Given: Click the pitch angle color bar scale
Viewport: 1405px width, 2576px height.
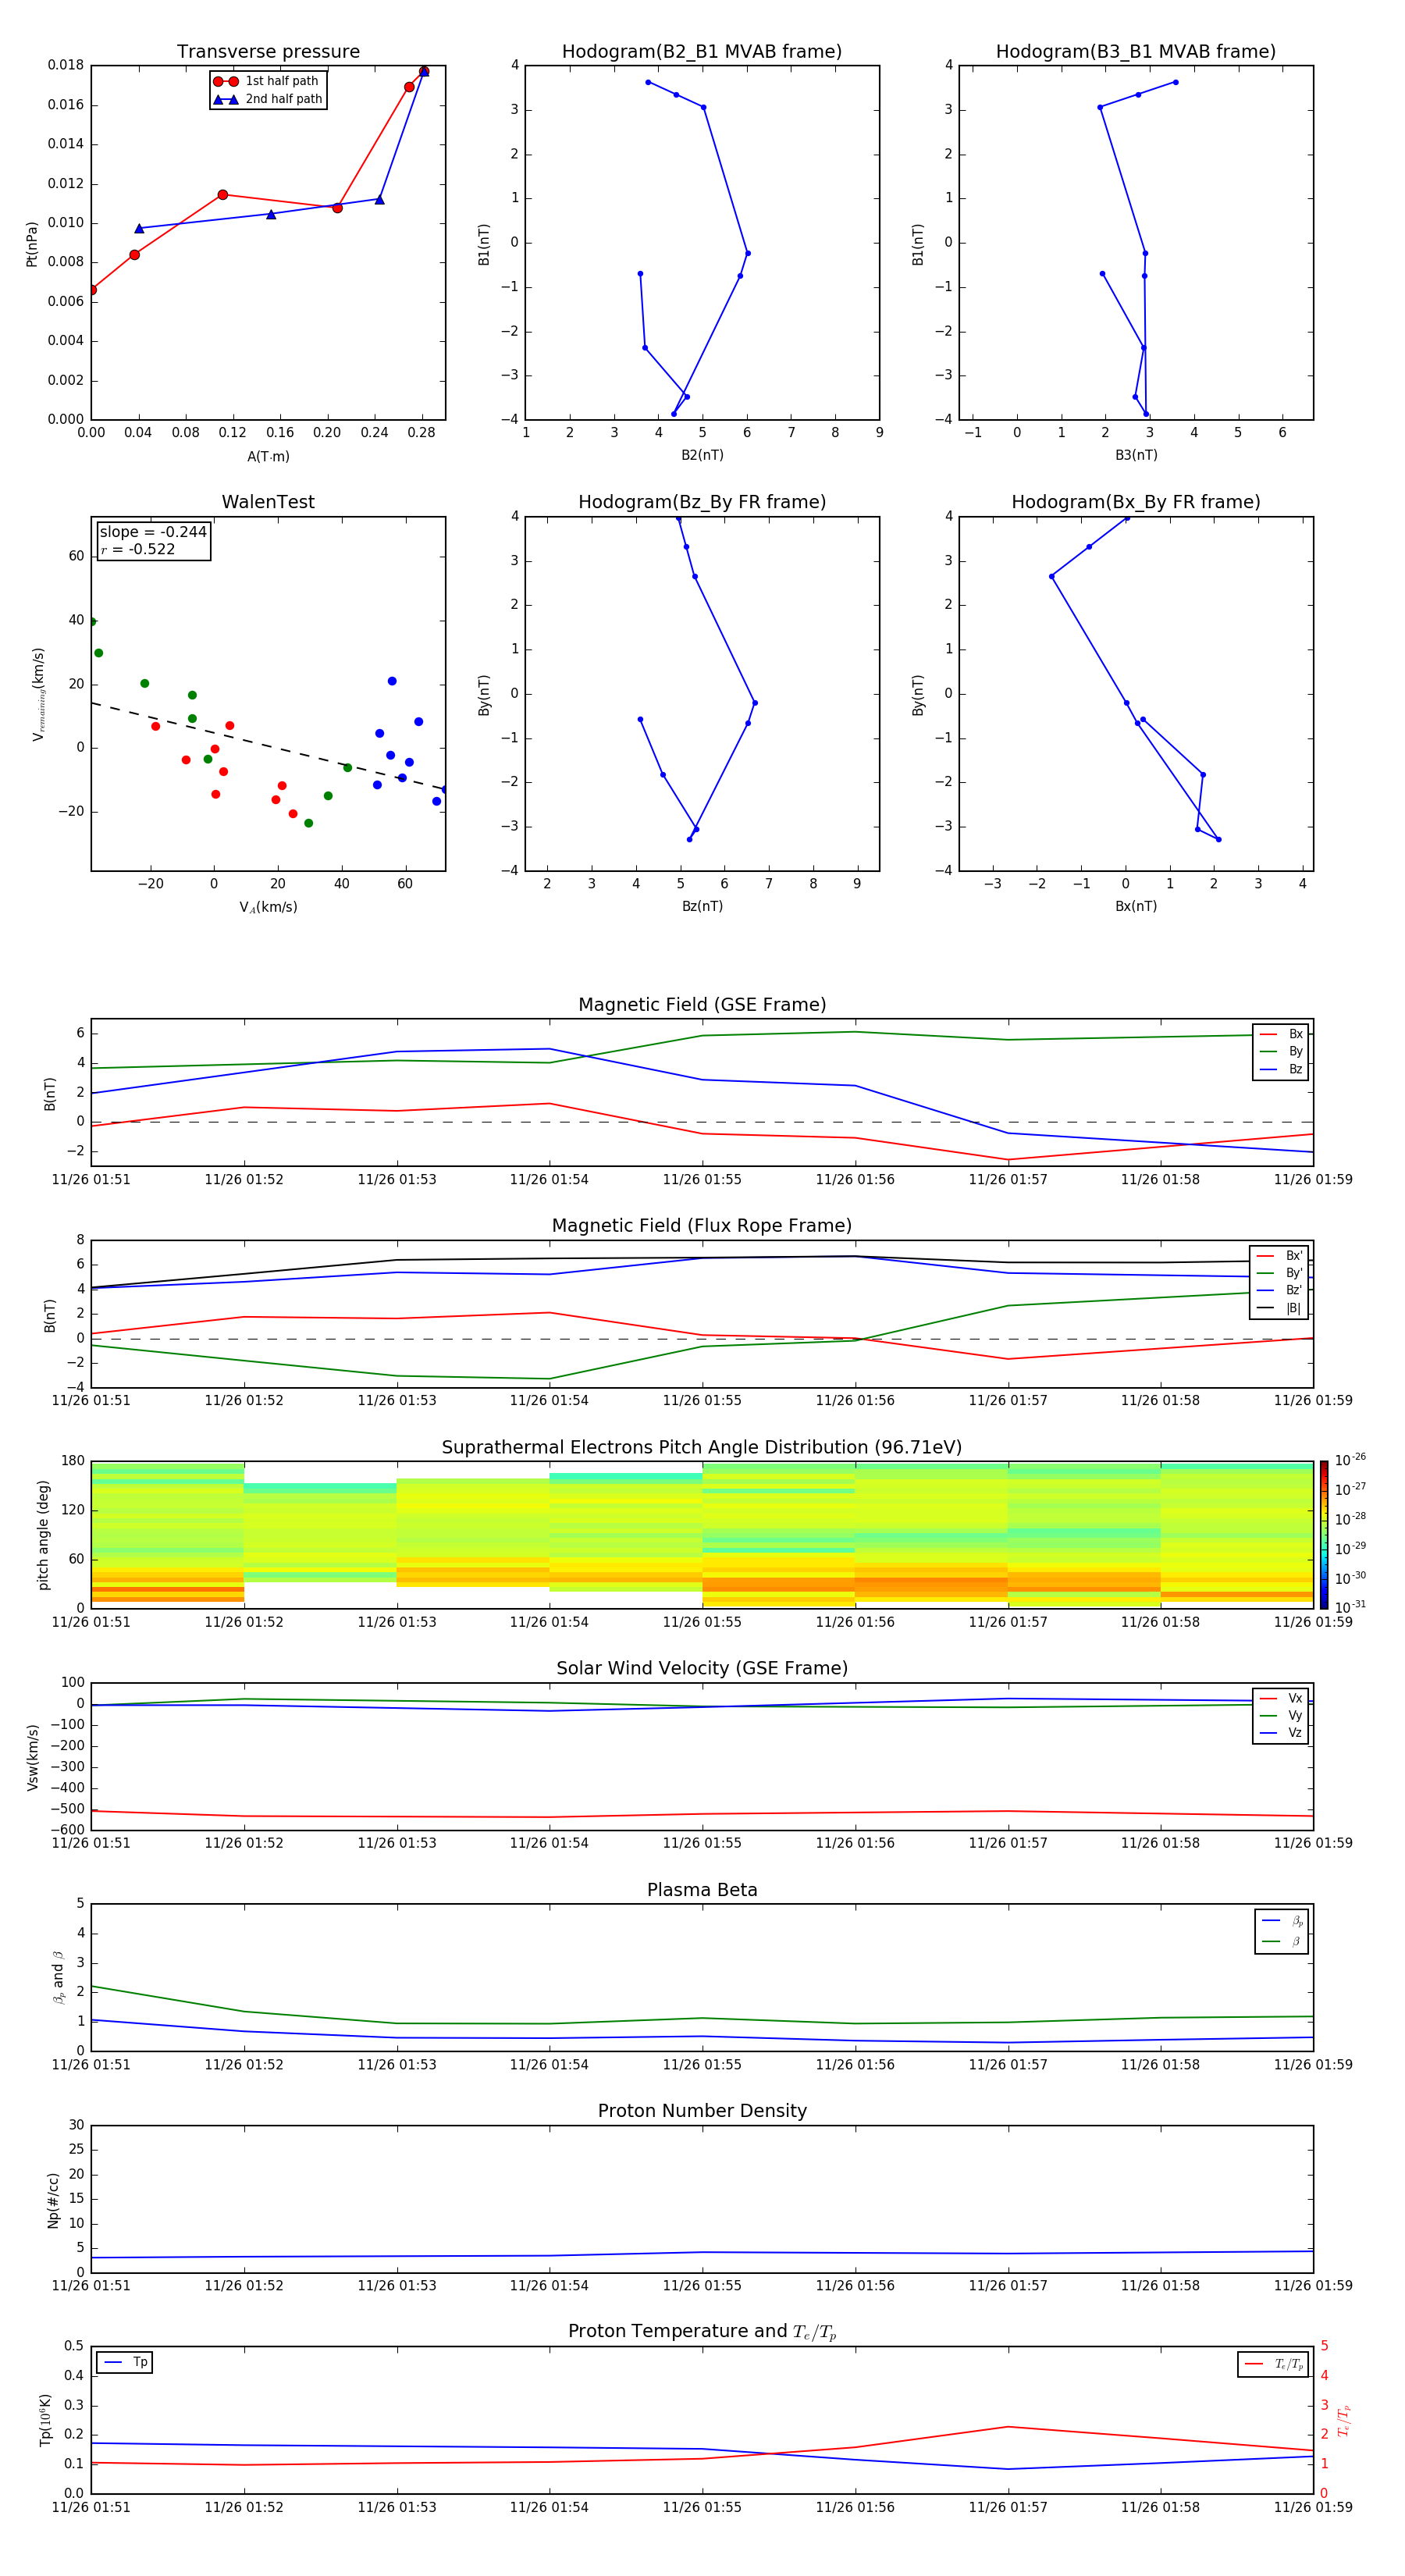Looking at the screenshot, I should 1323,1534.
